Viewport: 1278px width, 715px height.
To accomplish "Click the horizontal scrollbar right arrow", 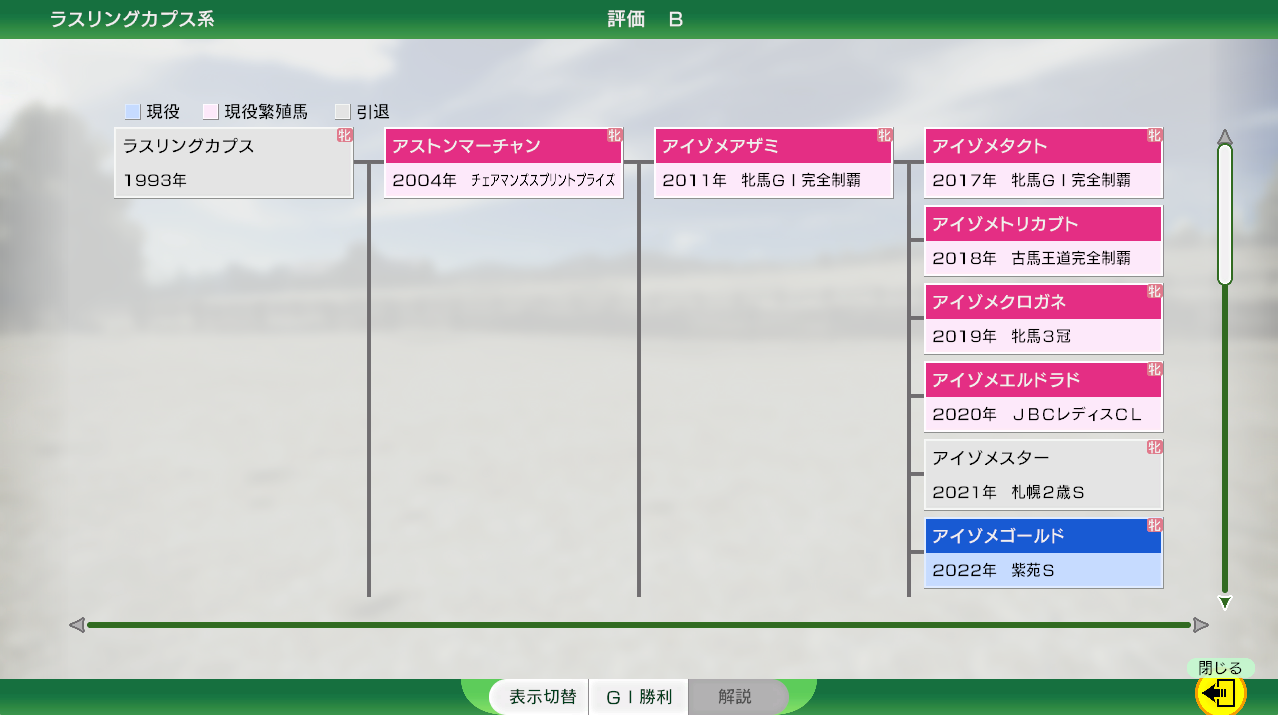I will click(x=1201, y=625).
